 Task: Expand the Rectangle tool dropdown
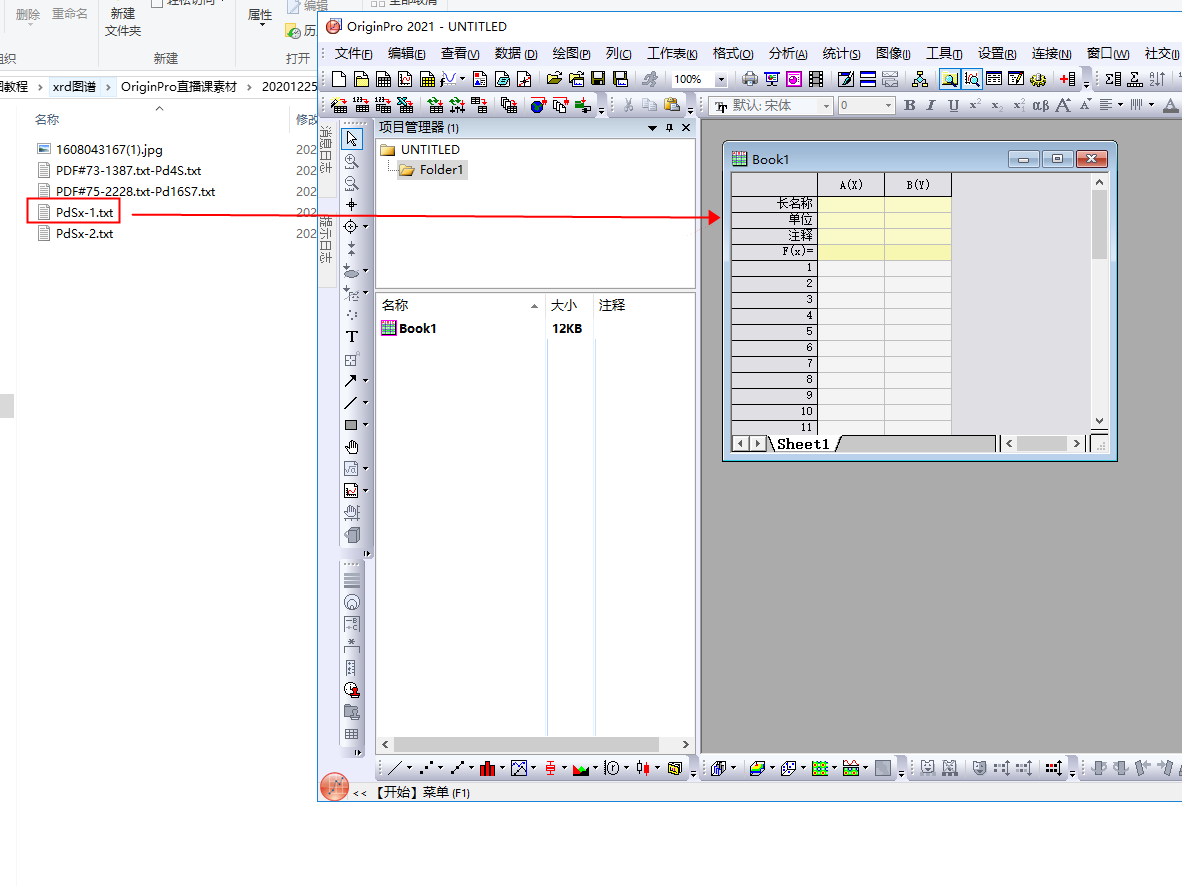366,425
